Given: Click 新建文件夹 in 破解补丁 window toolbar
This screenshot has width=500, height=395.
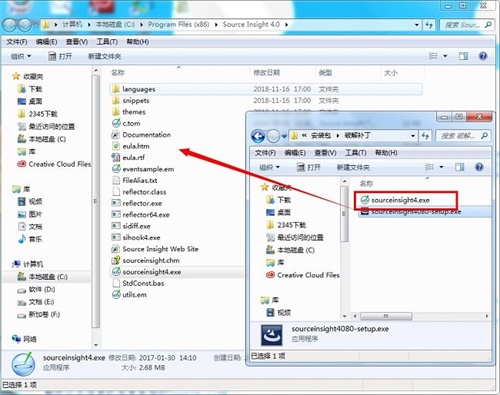Looking at the screenshot, I should (x=353, y=167).
